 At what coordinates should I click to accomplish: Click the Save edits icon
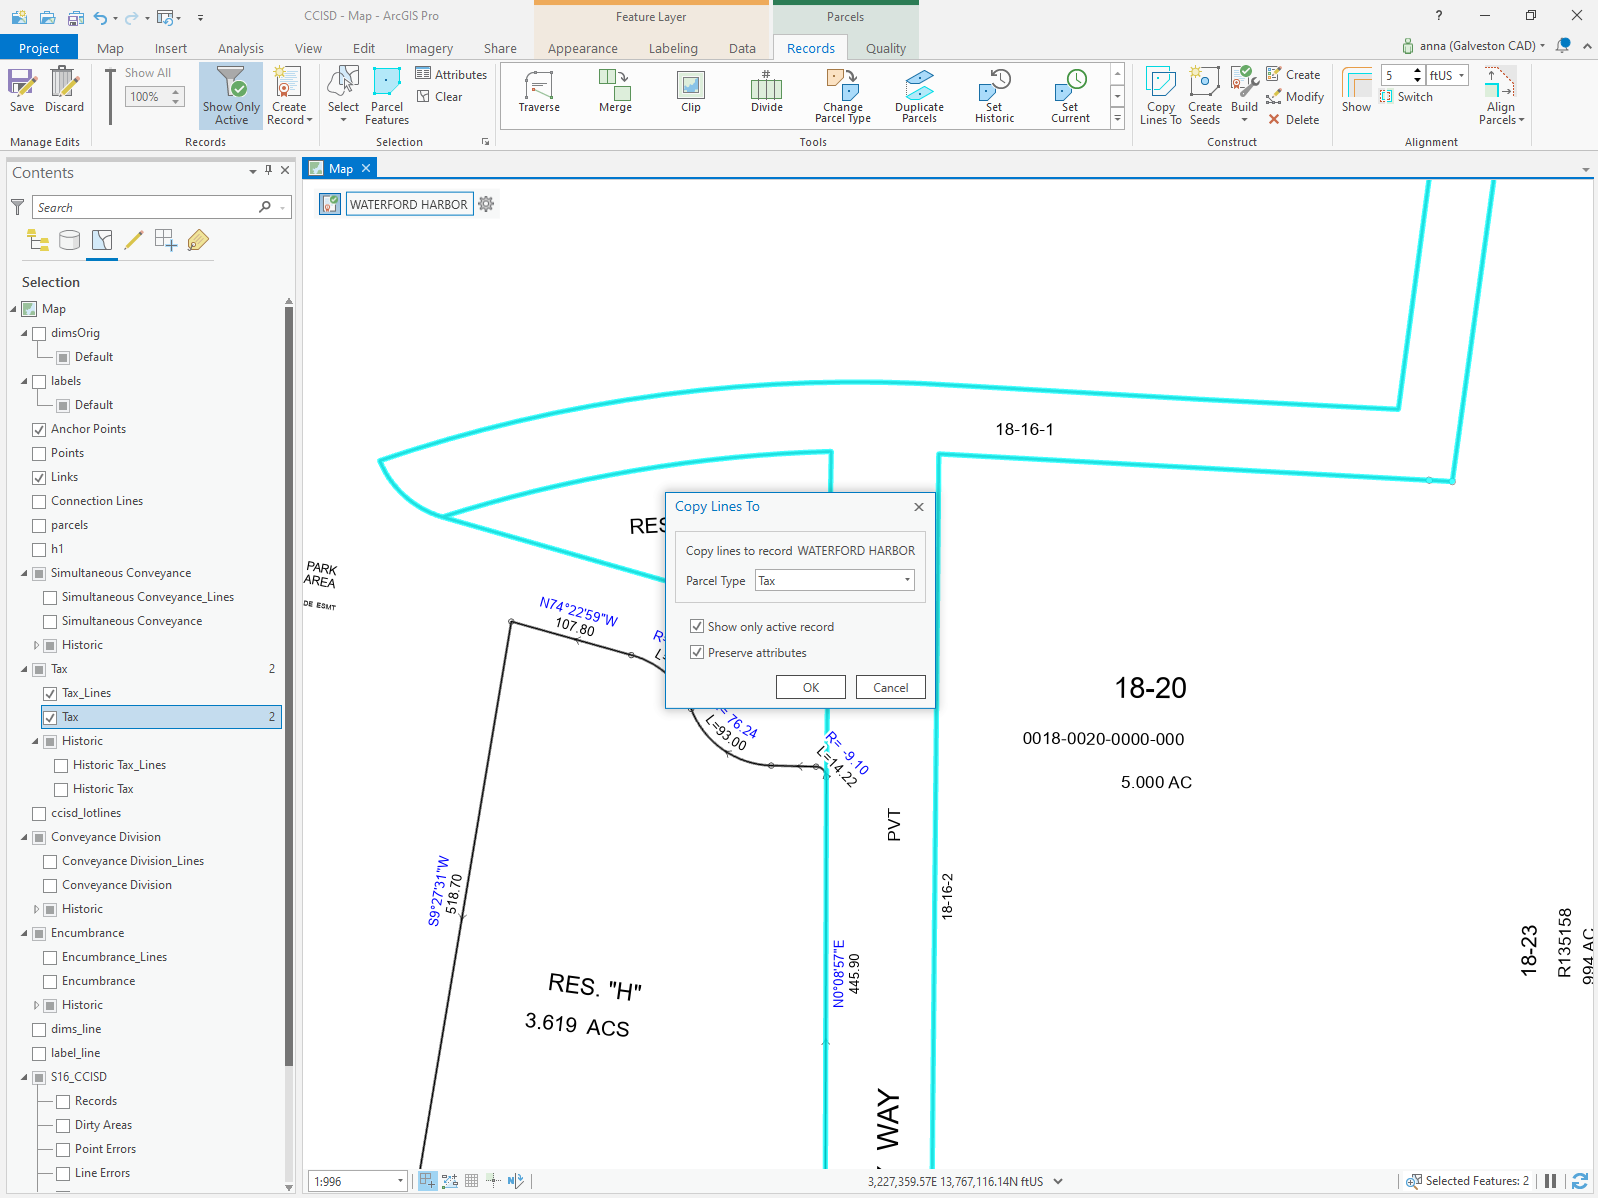coord(22,89)
